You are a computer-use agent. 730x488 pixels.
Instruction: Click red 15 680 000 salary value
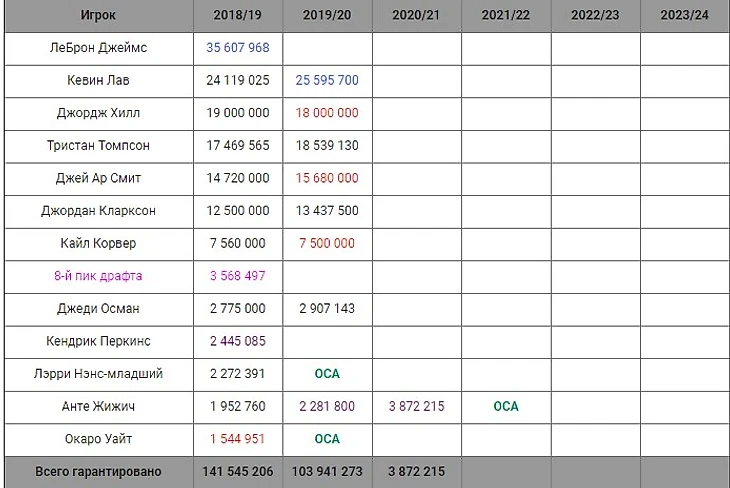(327, 178)
